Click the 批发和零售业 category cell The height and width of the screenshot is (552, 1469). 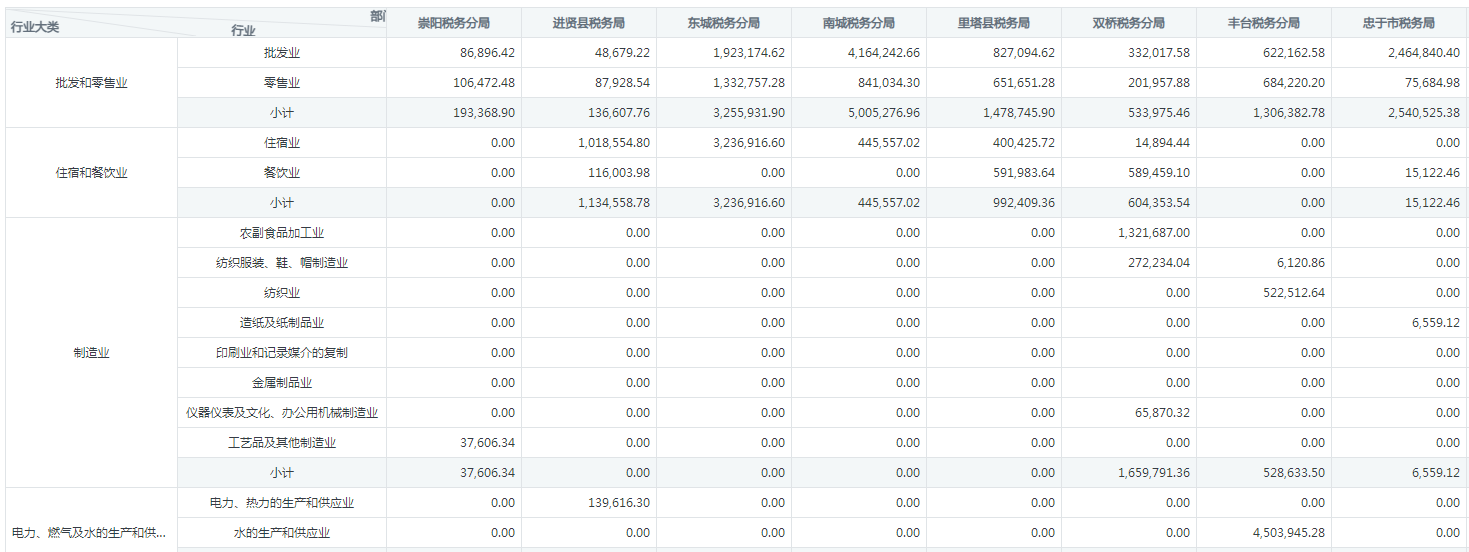pyautogui.click(x=92, y=83)
